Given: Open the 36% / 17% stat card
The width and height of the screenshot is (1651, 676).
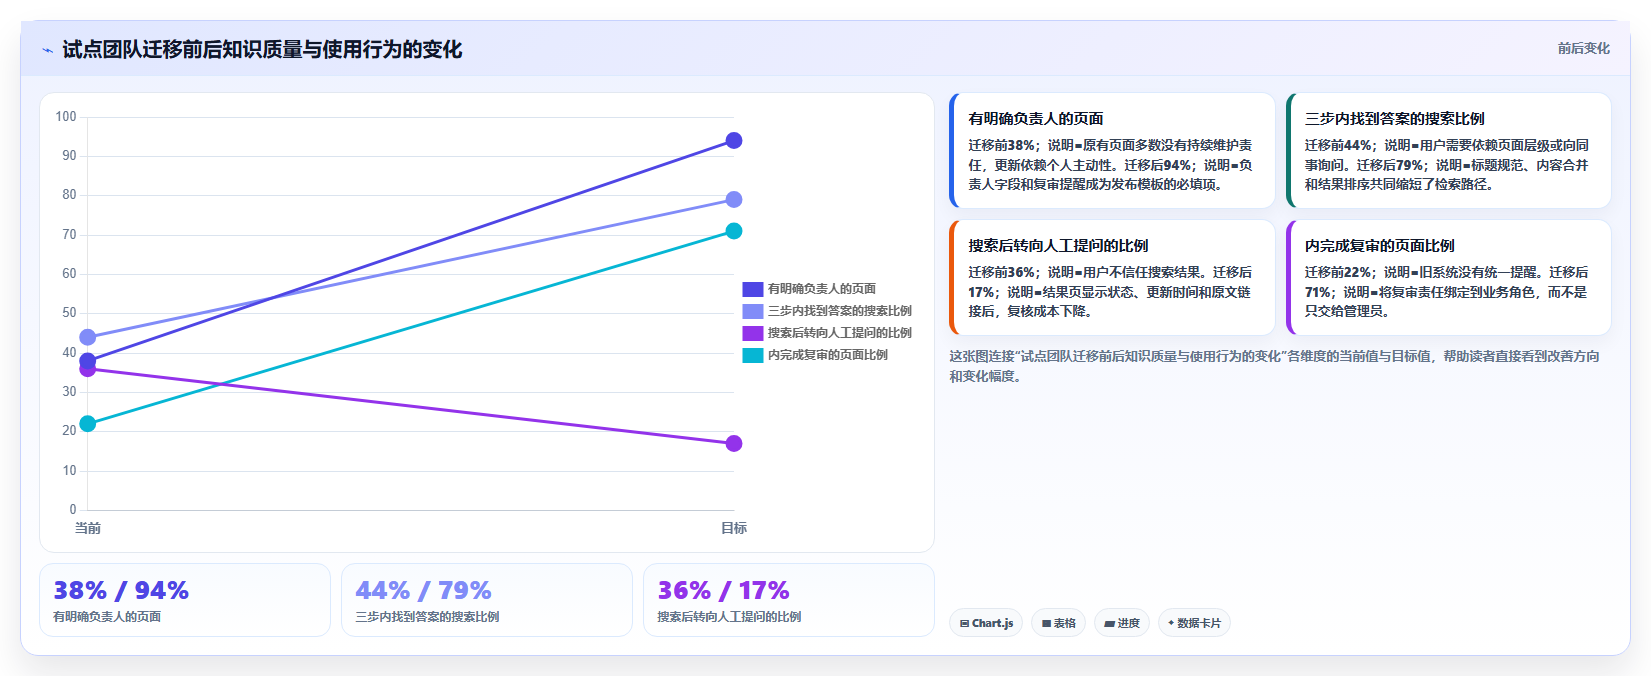Looking at the screenshot, I should tap(789, 600).
